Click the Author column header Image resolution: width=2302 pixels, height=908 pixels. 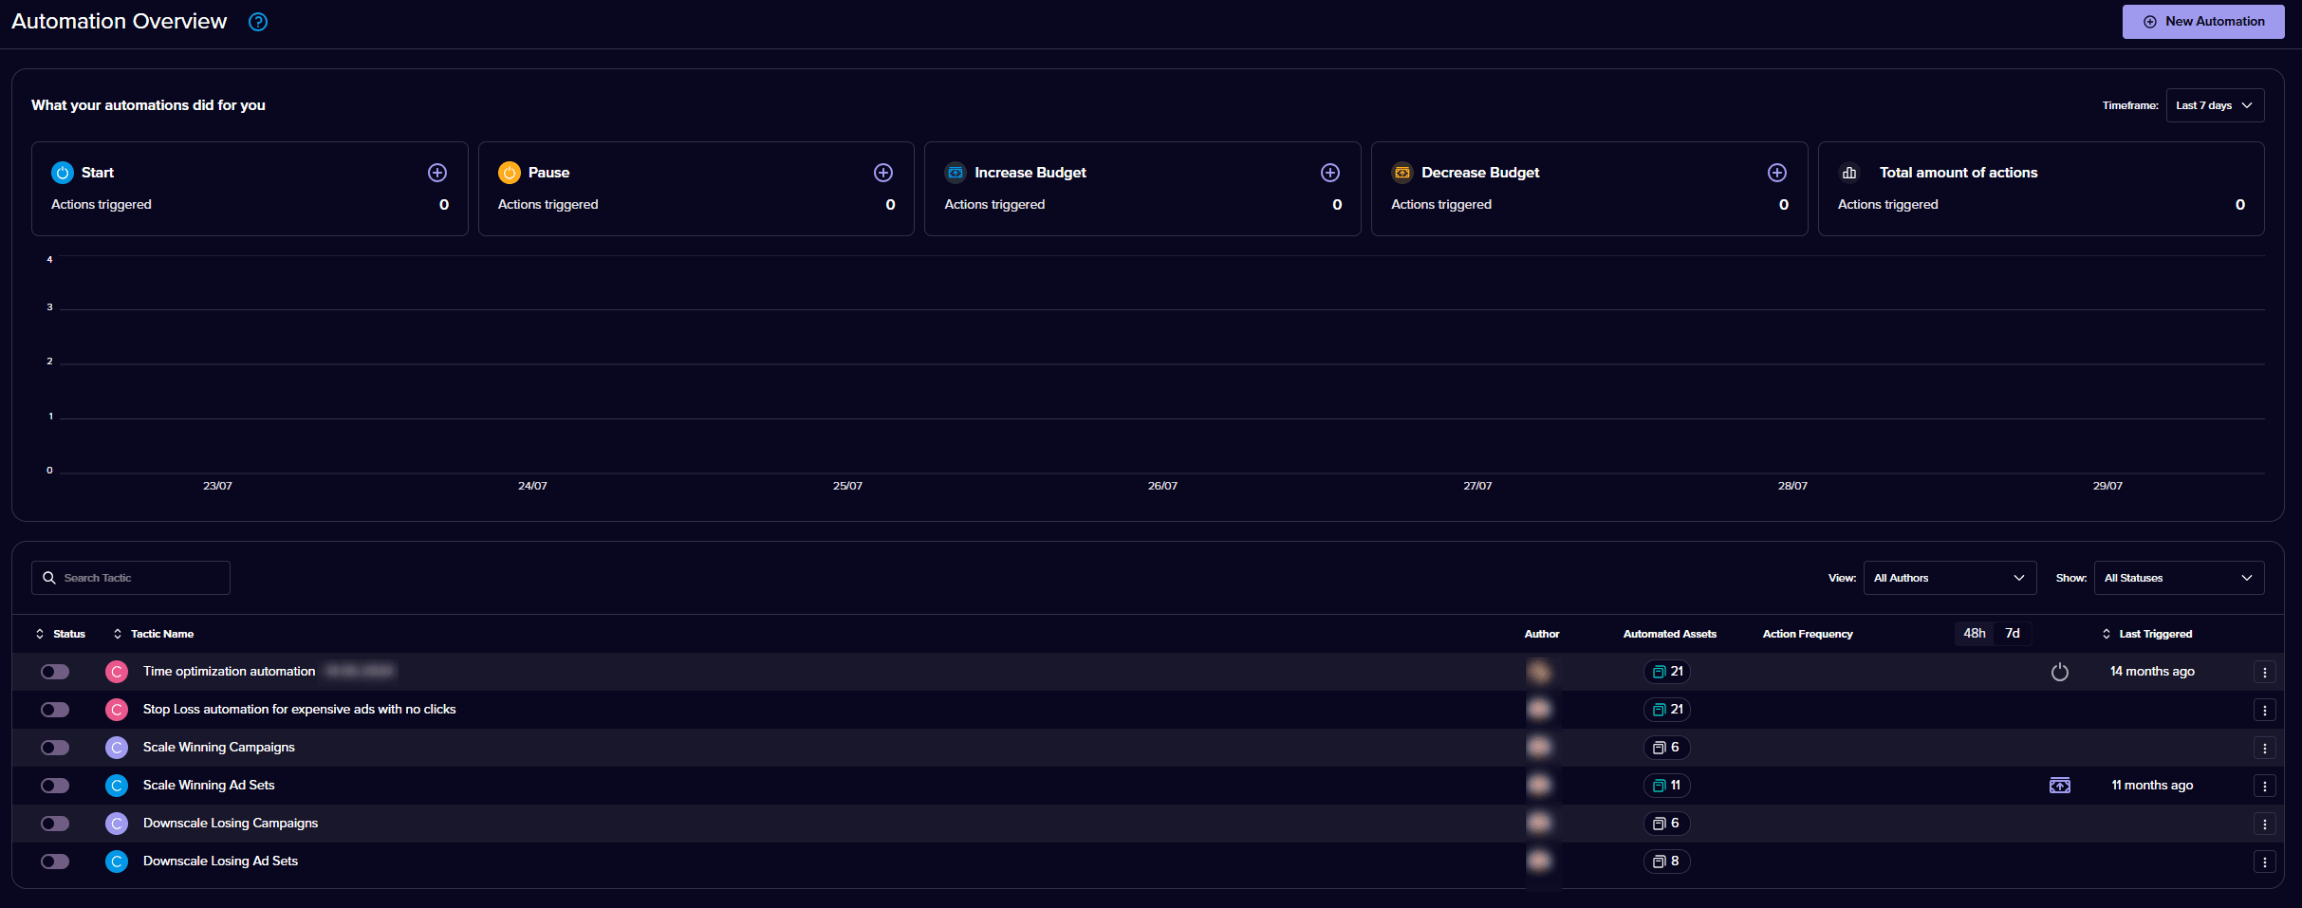(x=1541, y=634)
